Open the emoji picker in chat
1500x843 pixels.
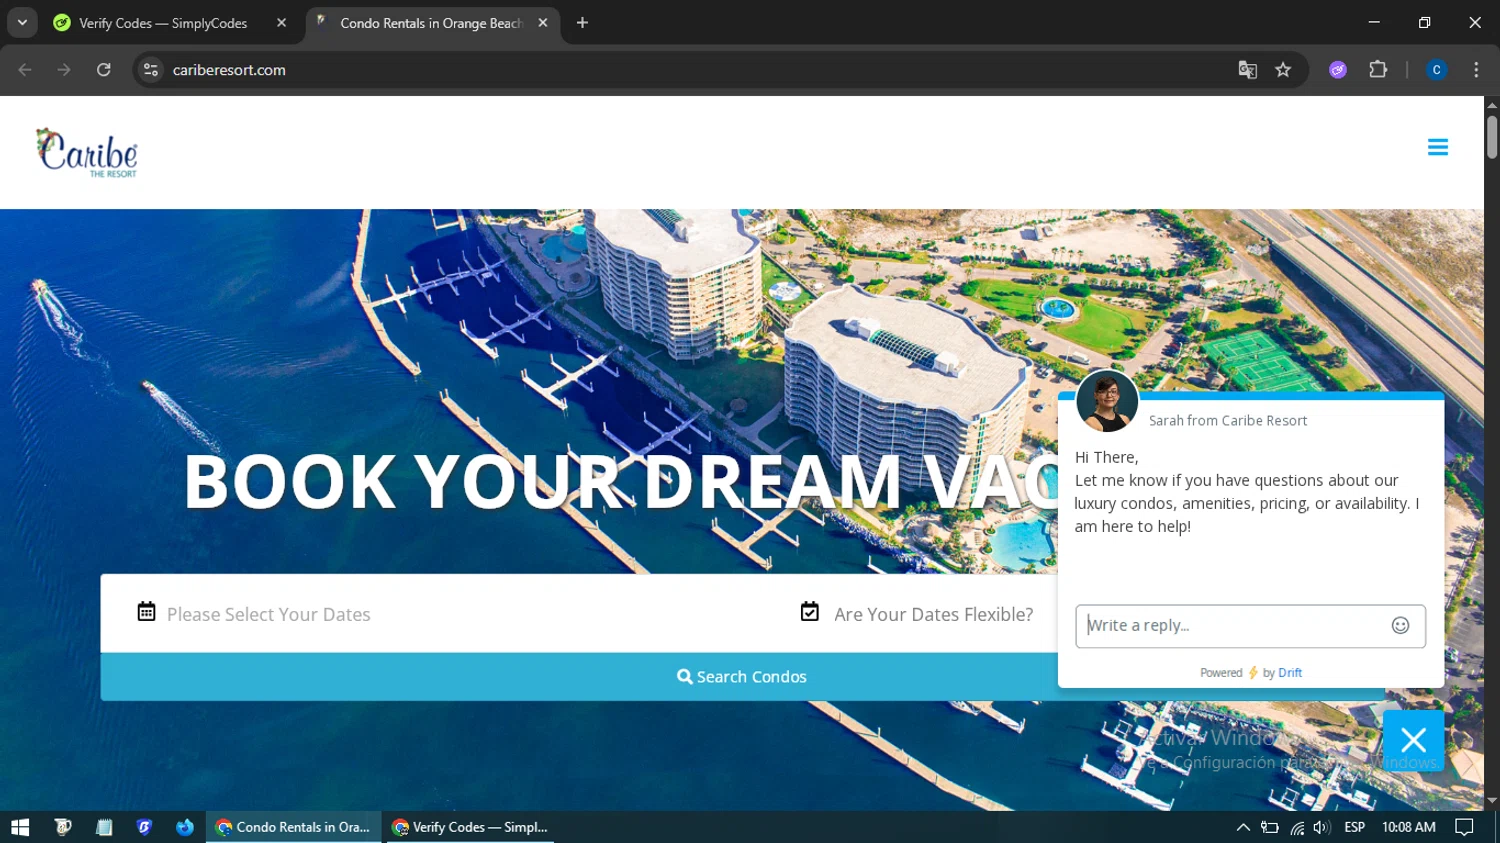click(1400, 626)
